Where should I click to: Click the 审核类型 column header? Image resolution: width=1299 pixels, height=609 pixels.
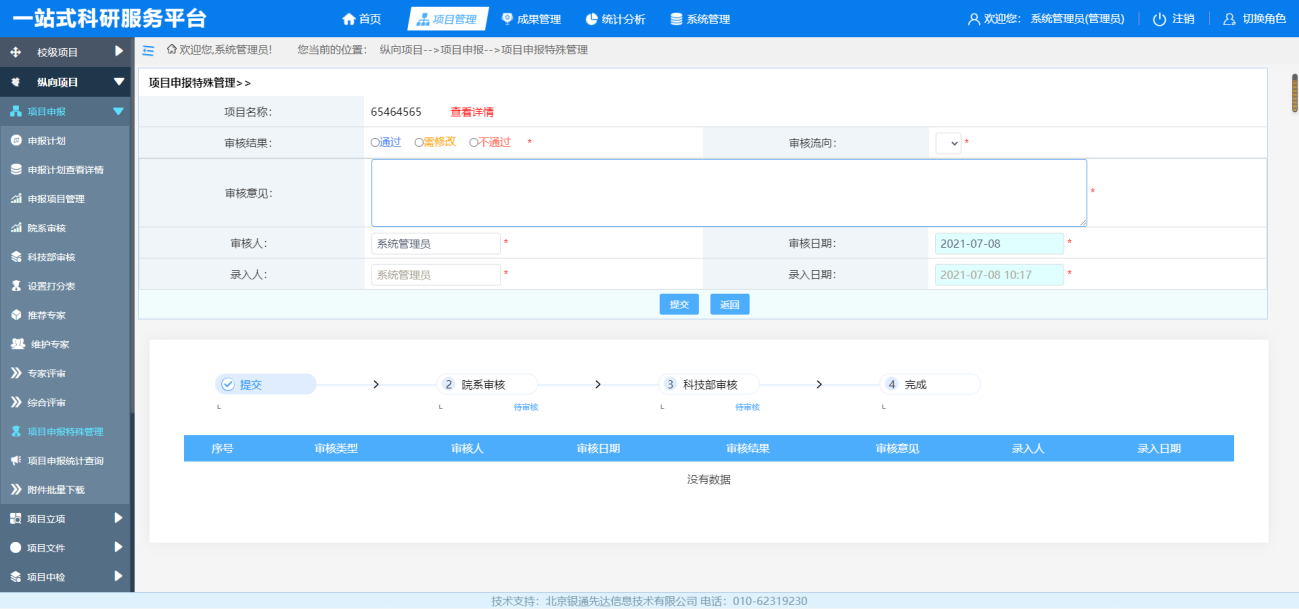pyautogui.click(x=336, y=448)
